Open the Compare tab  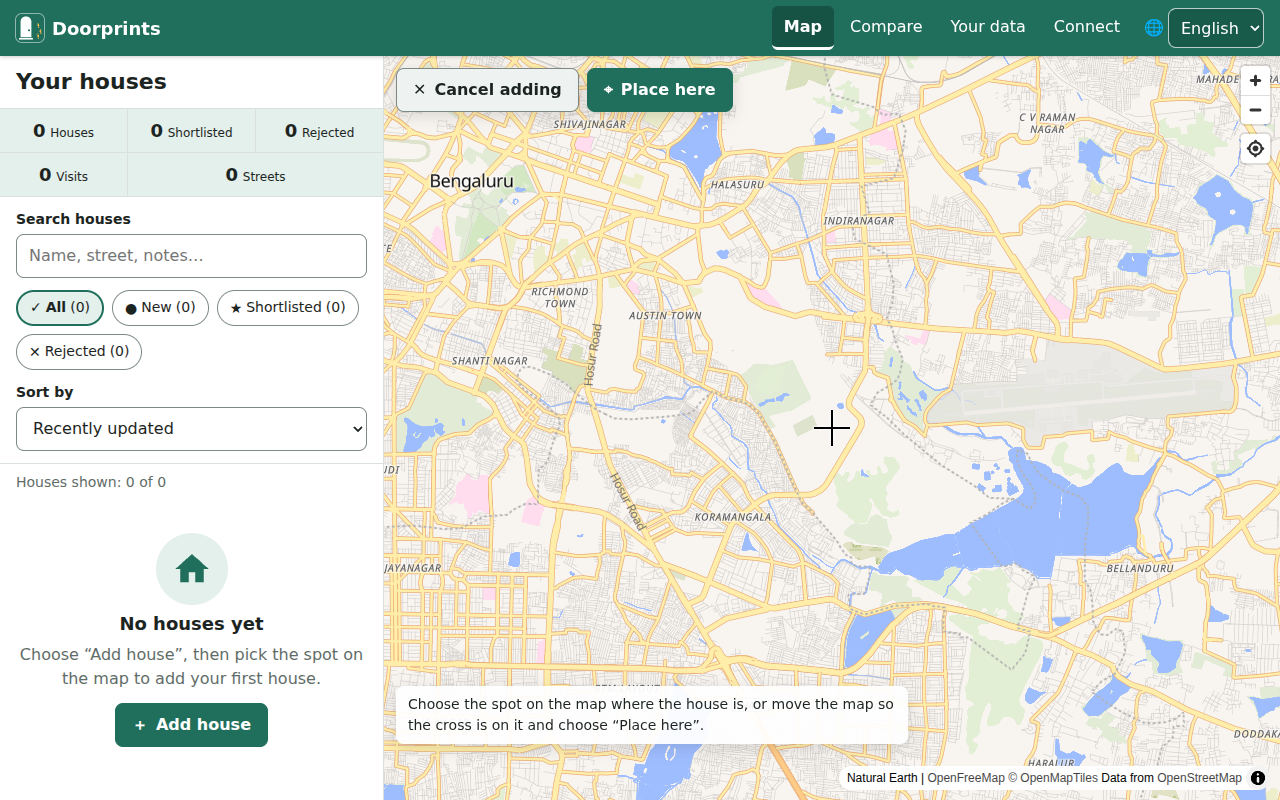click(x=886, y=27)
